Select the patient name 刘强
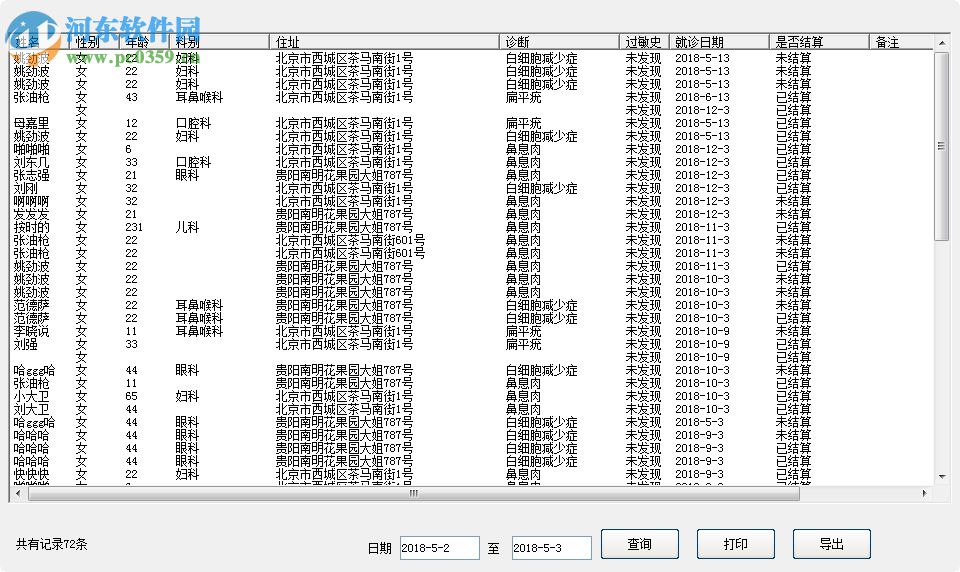The image size is (960, 572). pyautogui.click(x=25, y=344)
